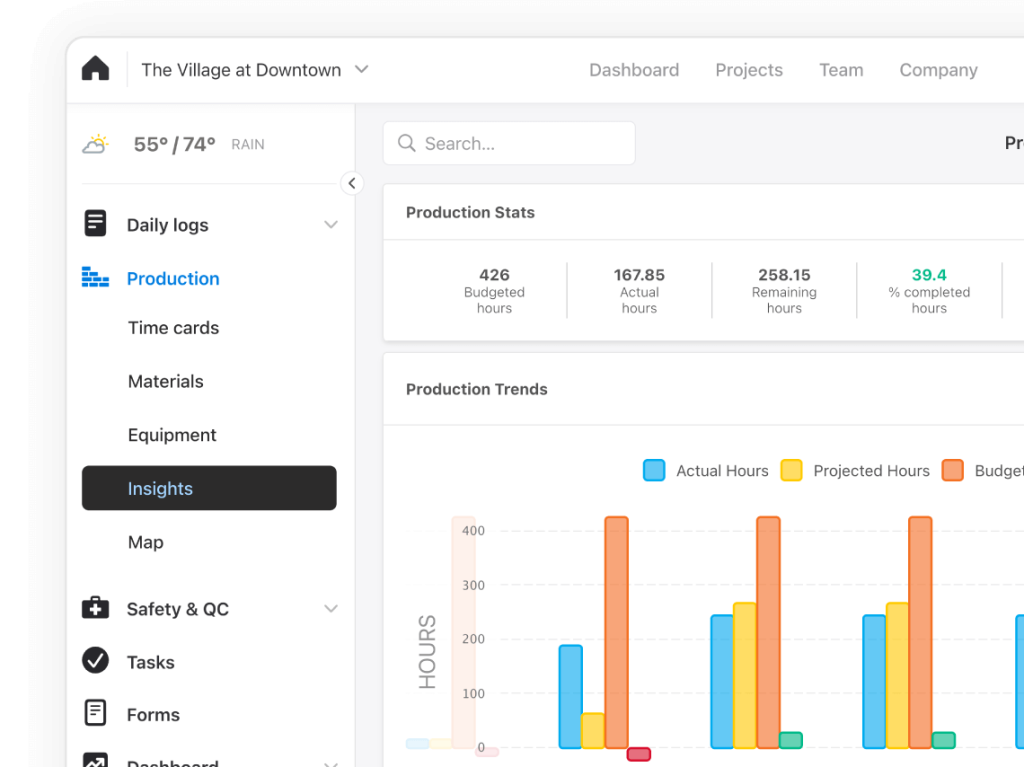
Task: Click the Tasks checkmark icon
Action: (x=95, y=660)
